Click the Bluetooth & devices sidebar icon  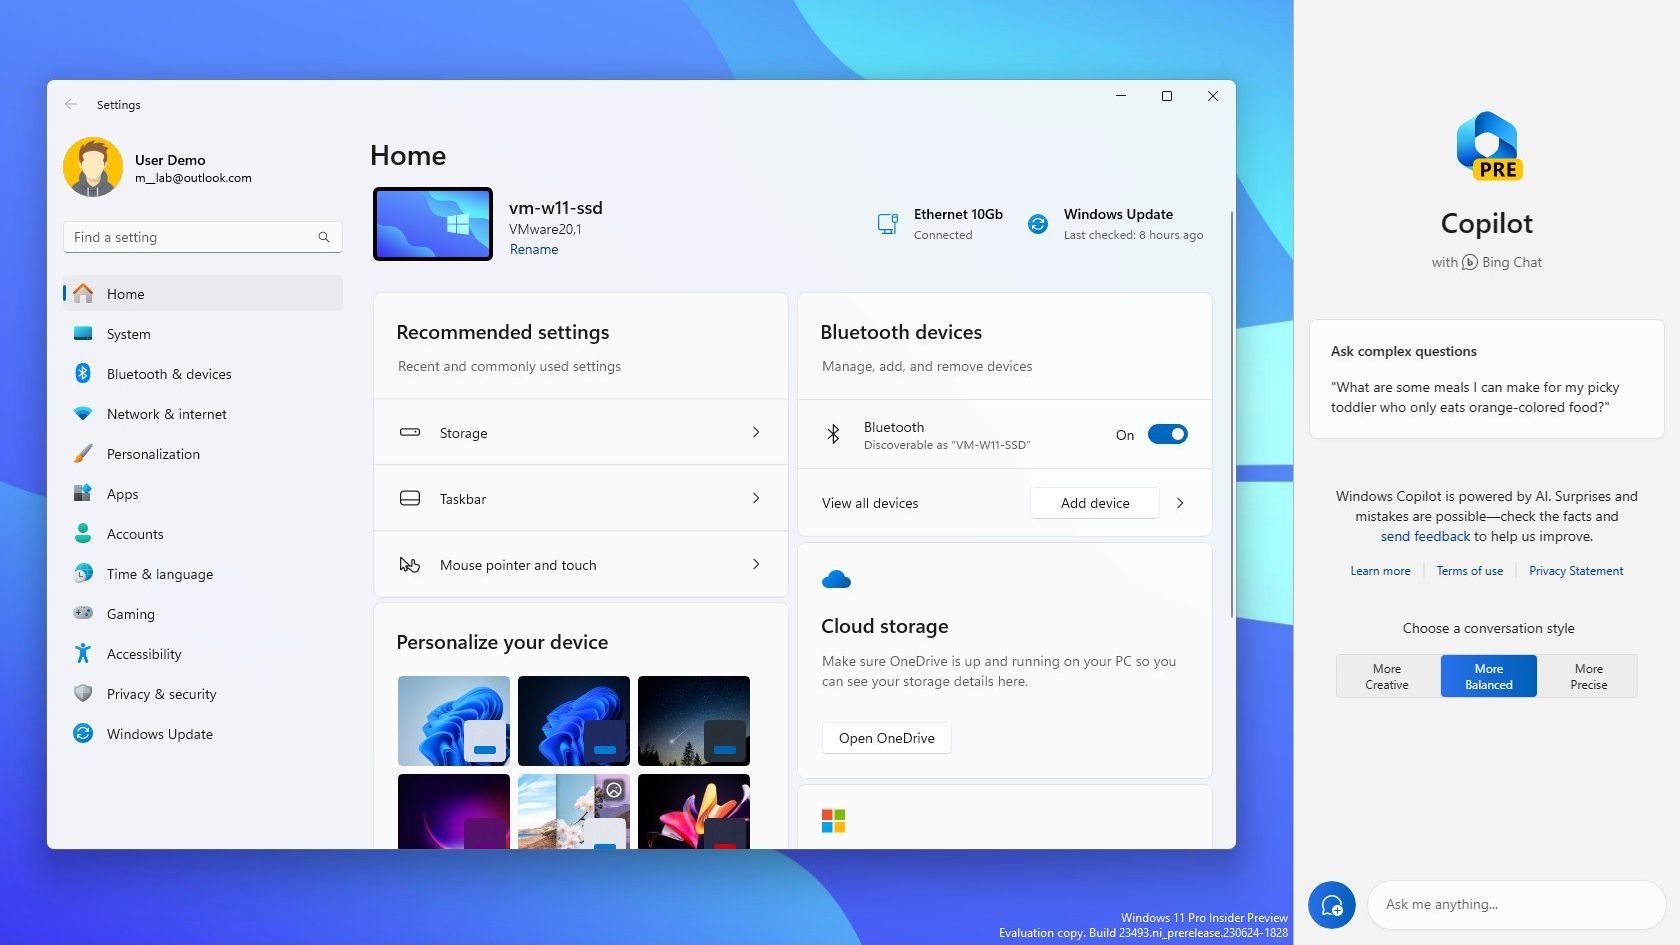[83, 373]
